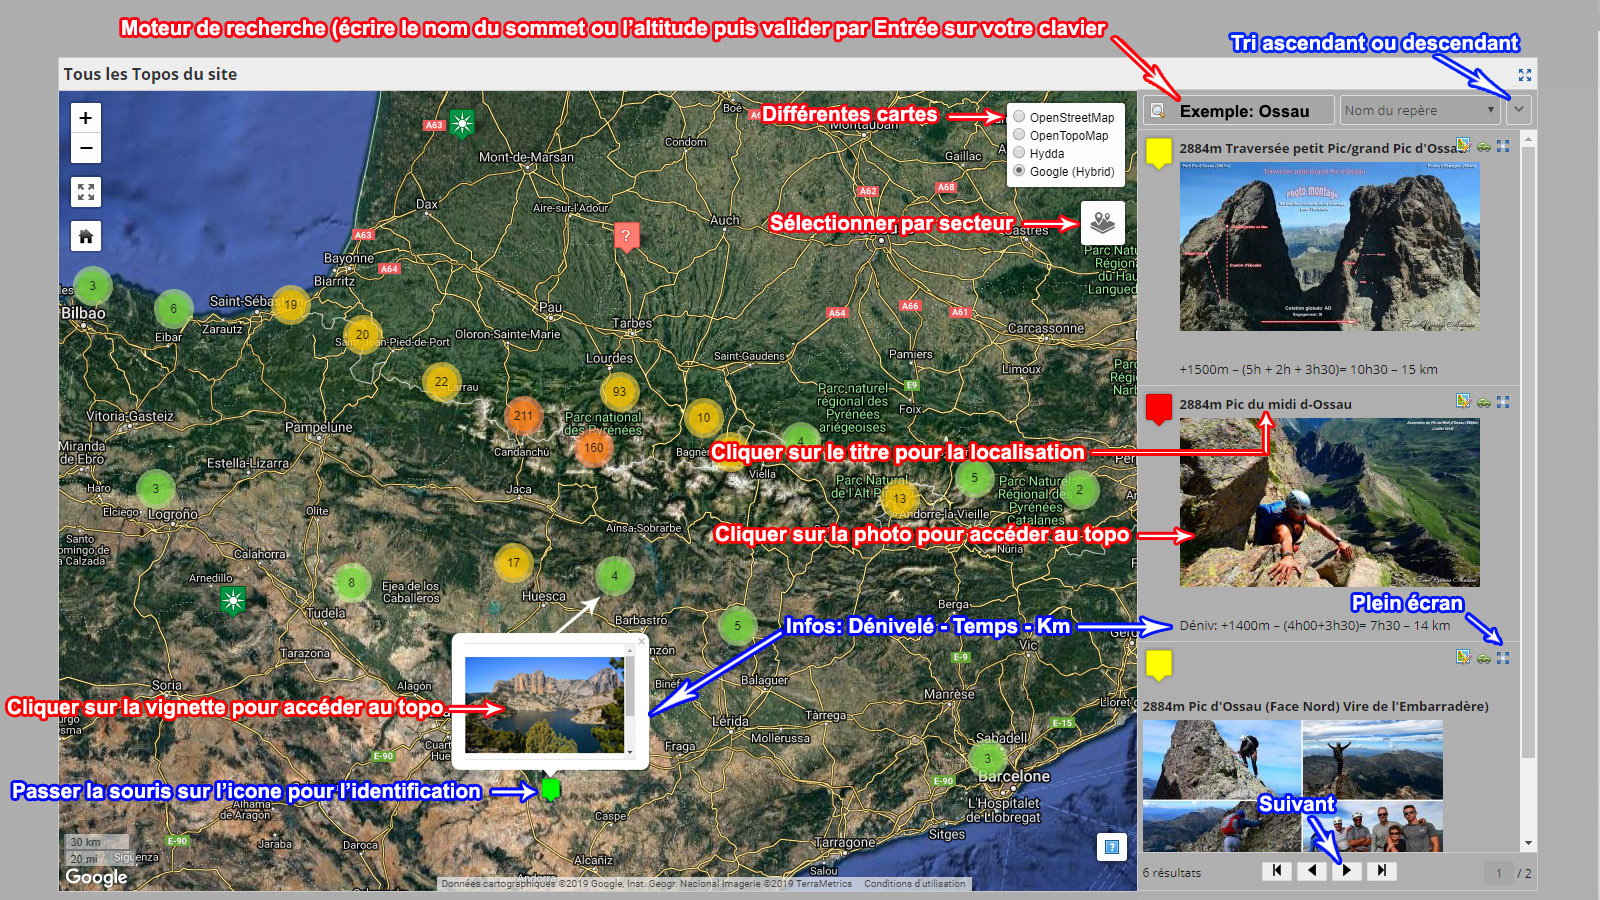Choose the Hydda map layer
This screenshot has width=1600, height=900.
coord(1019,153)
